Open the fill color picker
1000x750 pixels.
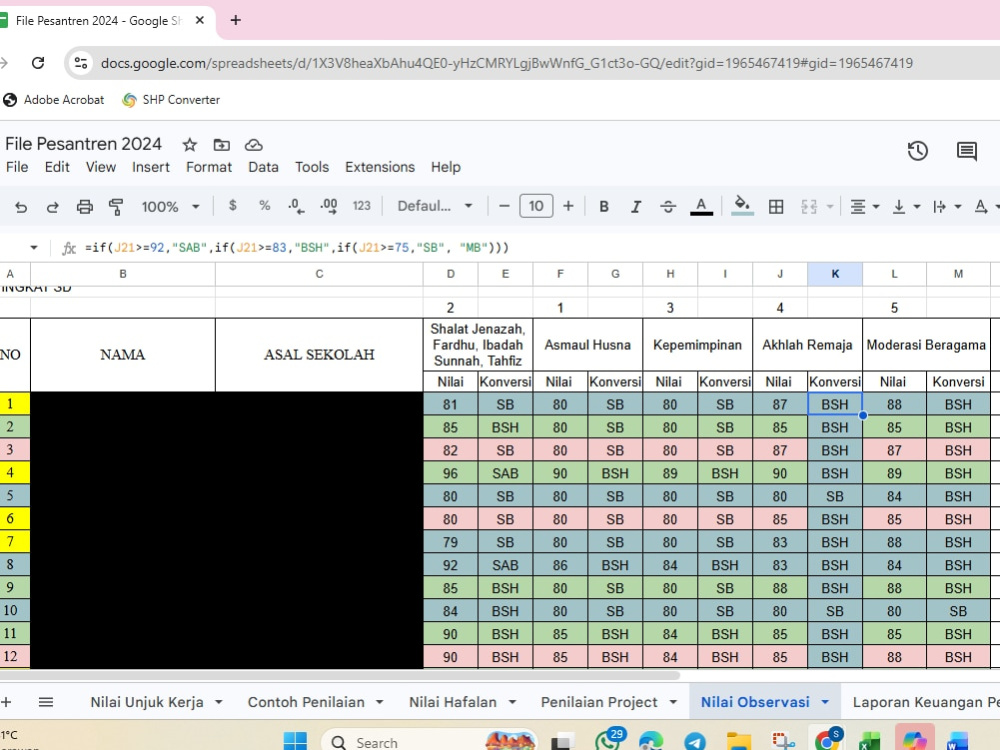[742, 205]
